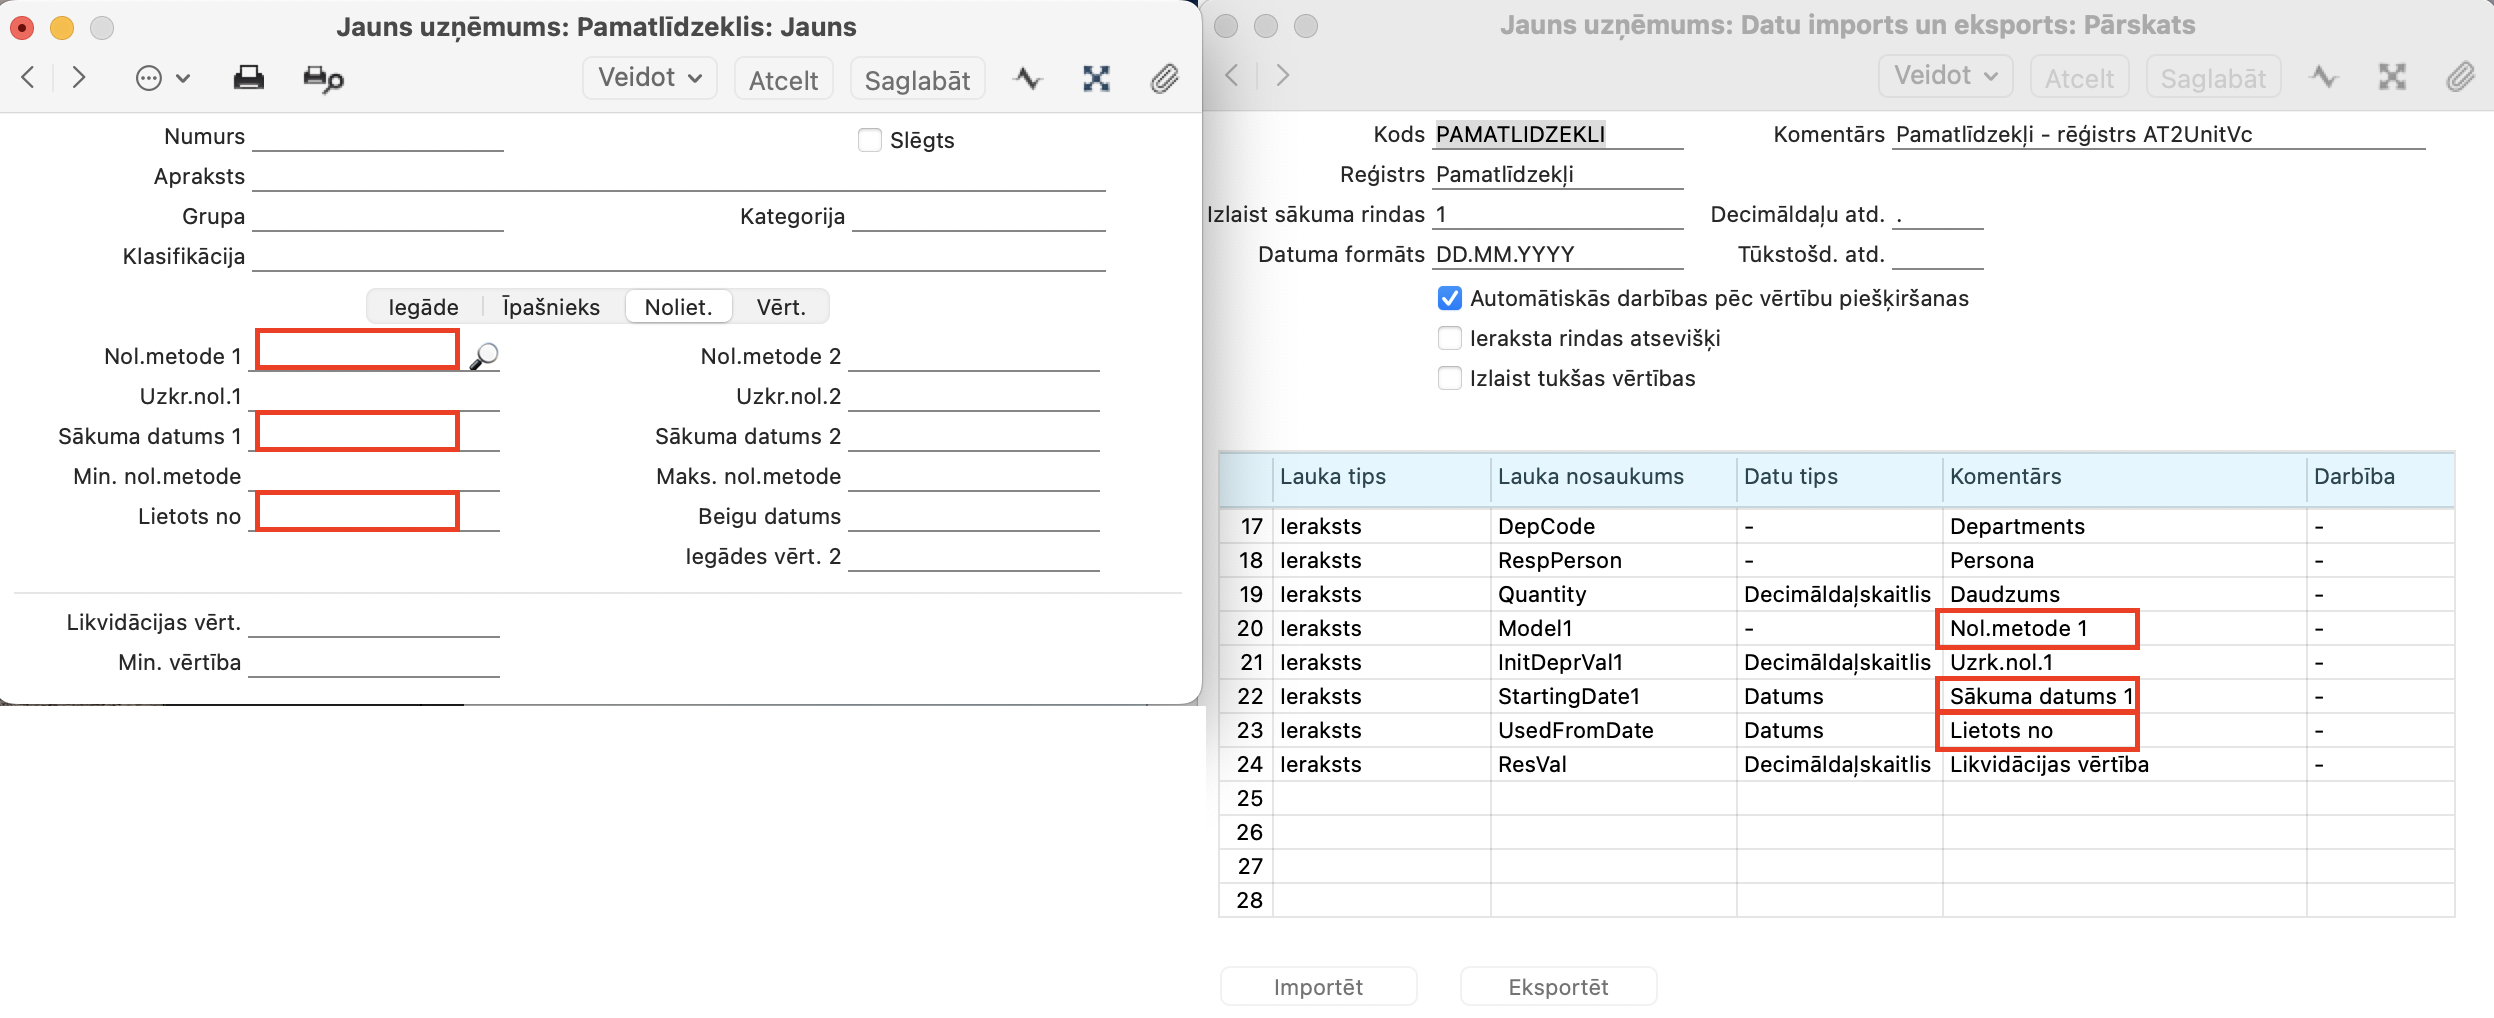Open print preview icon with magnifier

tap(323, 79)
